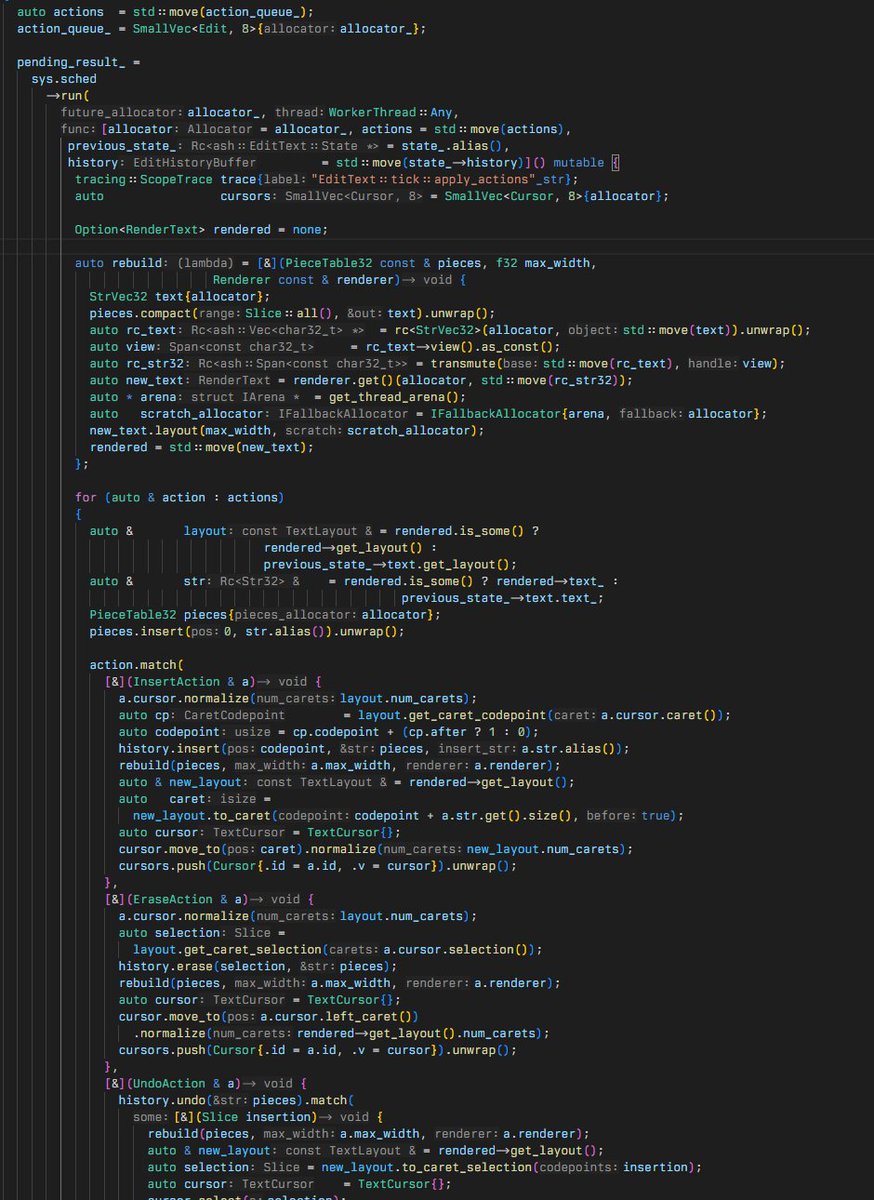
Task: Click the 'layout.get_caret_selection(carets:' line
Action: [x=338, y=950]
